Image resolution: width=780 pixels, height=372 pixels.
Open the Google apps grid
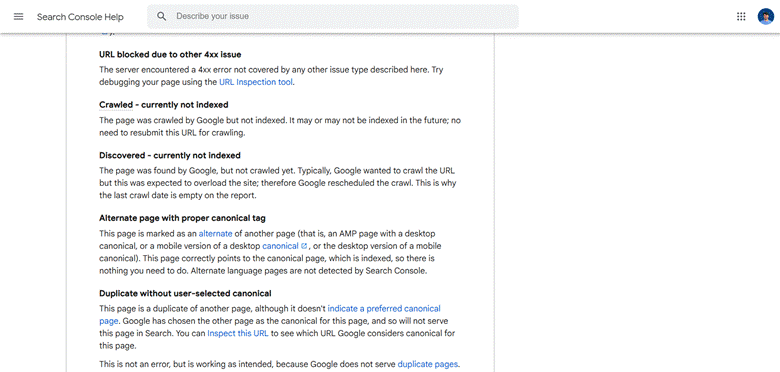(x=741, y=16)
